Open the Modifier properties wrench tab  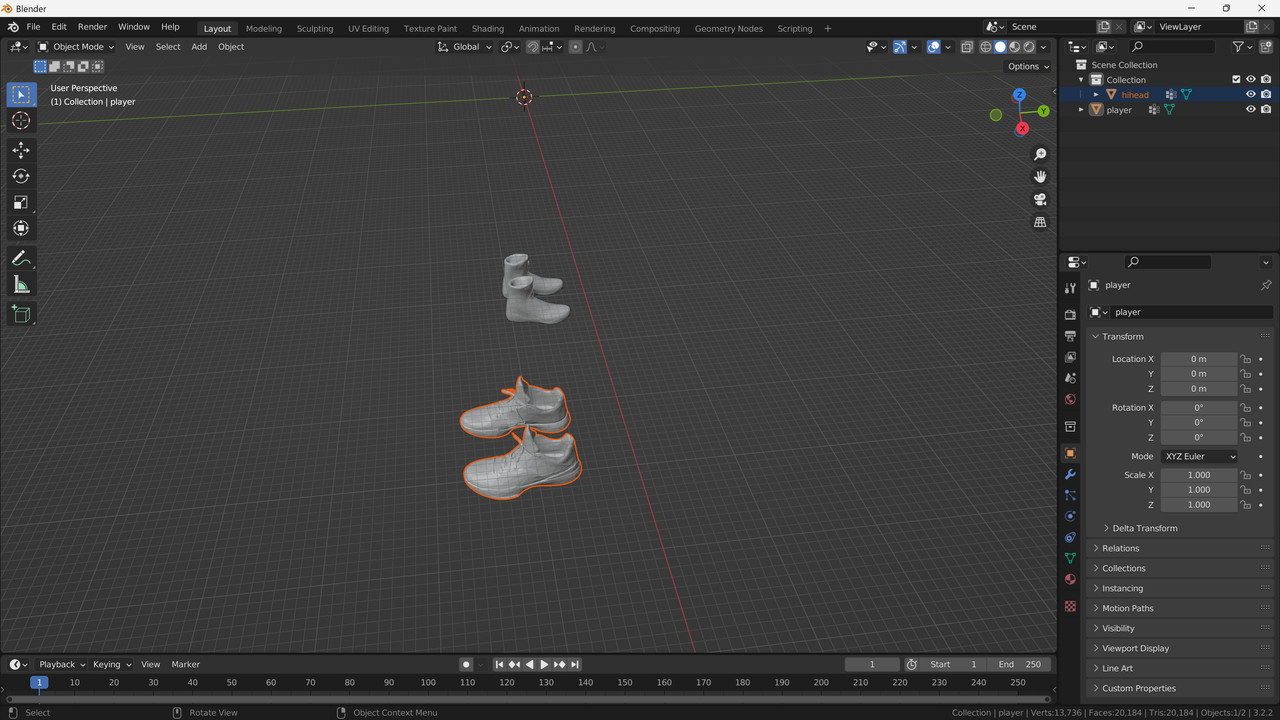pos(1070,474)
